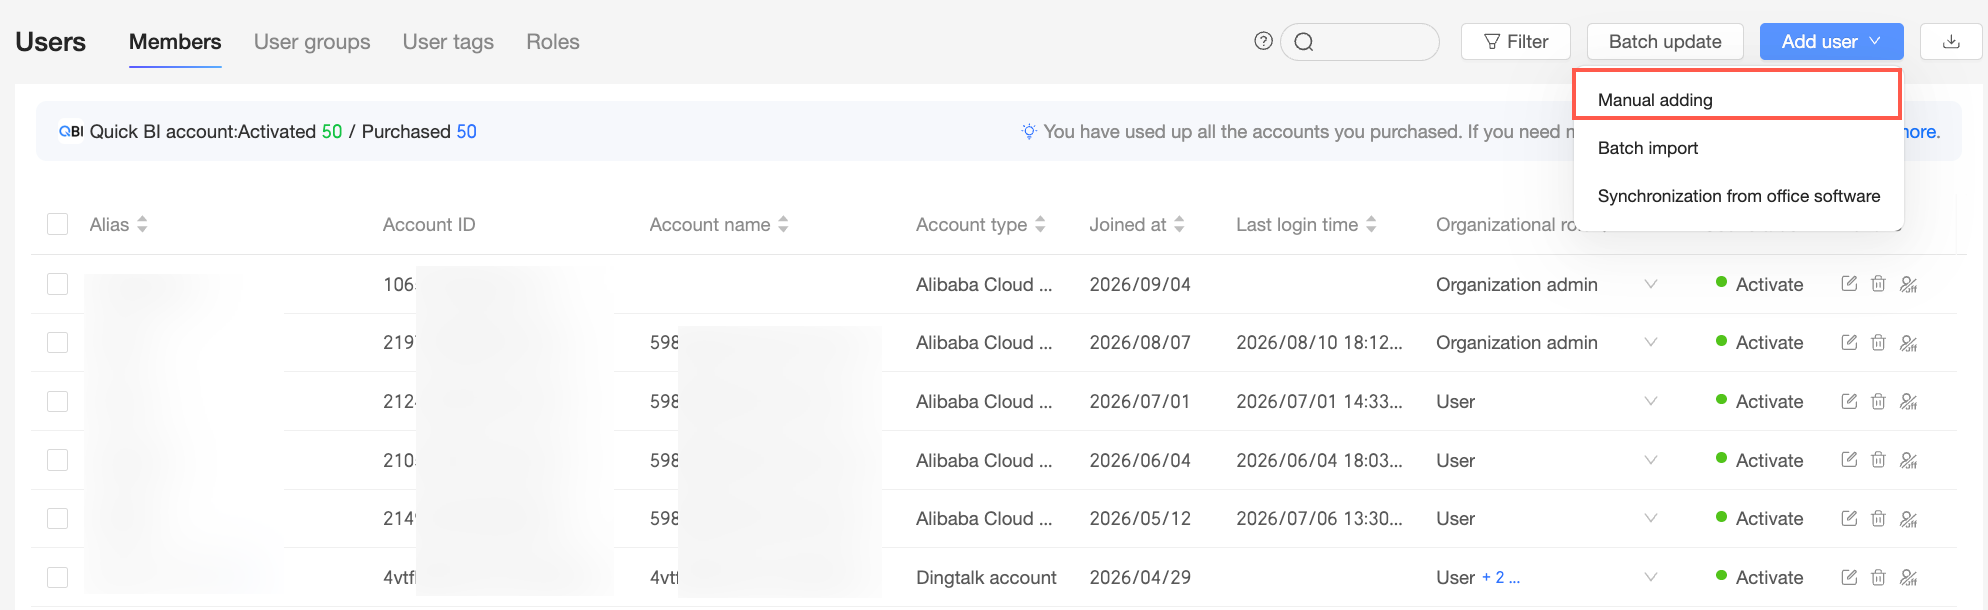1988x610 pixels.
Task: Edit the user who joined 2026/08/07
Action: [1849, 342]
